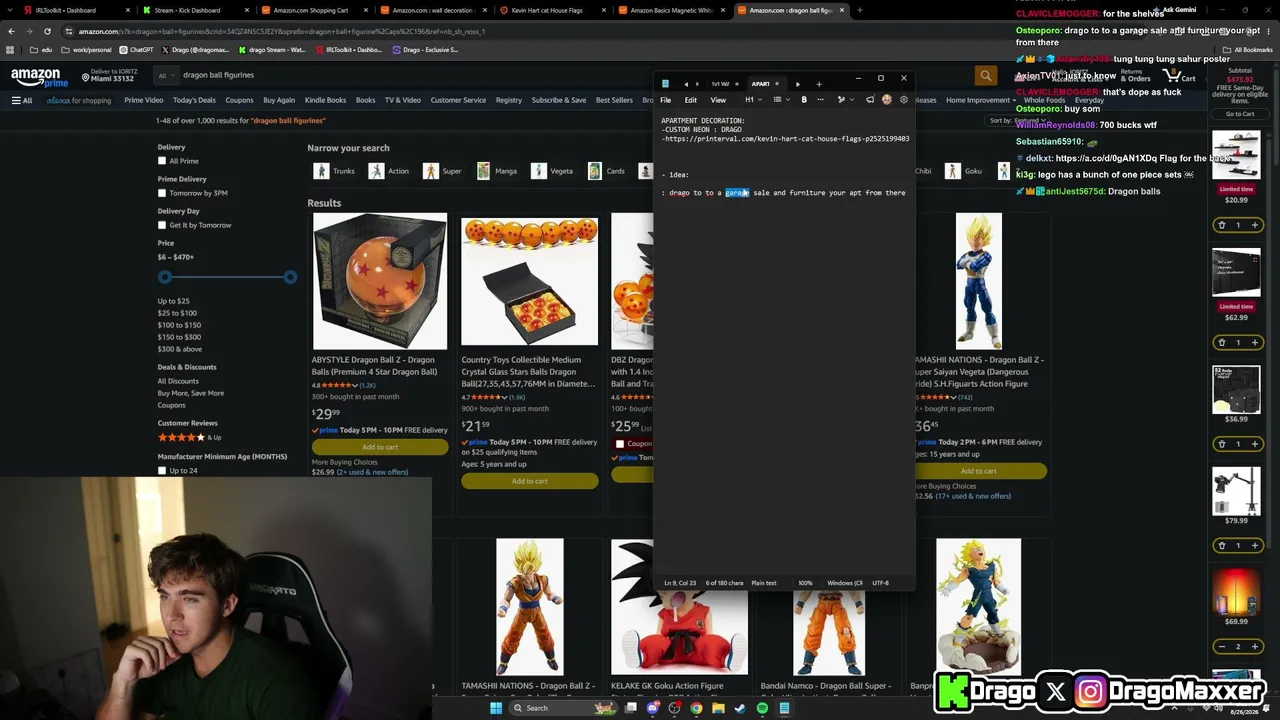The width and height of the screenshot is (1280, 720).
Task: Open ChatGPT bookmark in bookmarks bar
Action: pos(137,49)
